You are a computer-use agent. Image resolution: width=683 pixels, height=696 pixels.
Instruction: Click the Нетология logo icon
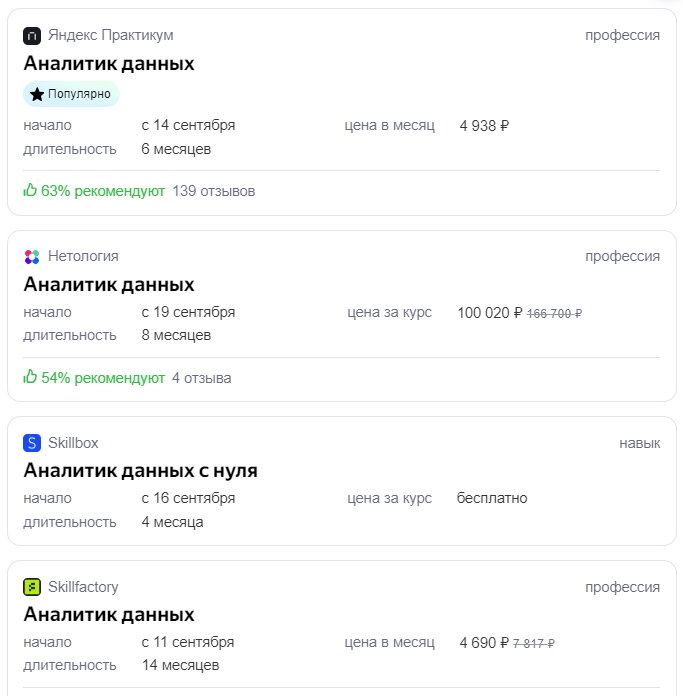(x=32, y=257)
